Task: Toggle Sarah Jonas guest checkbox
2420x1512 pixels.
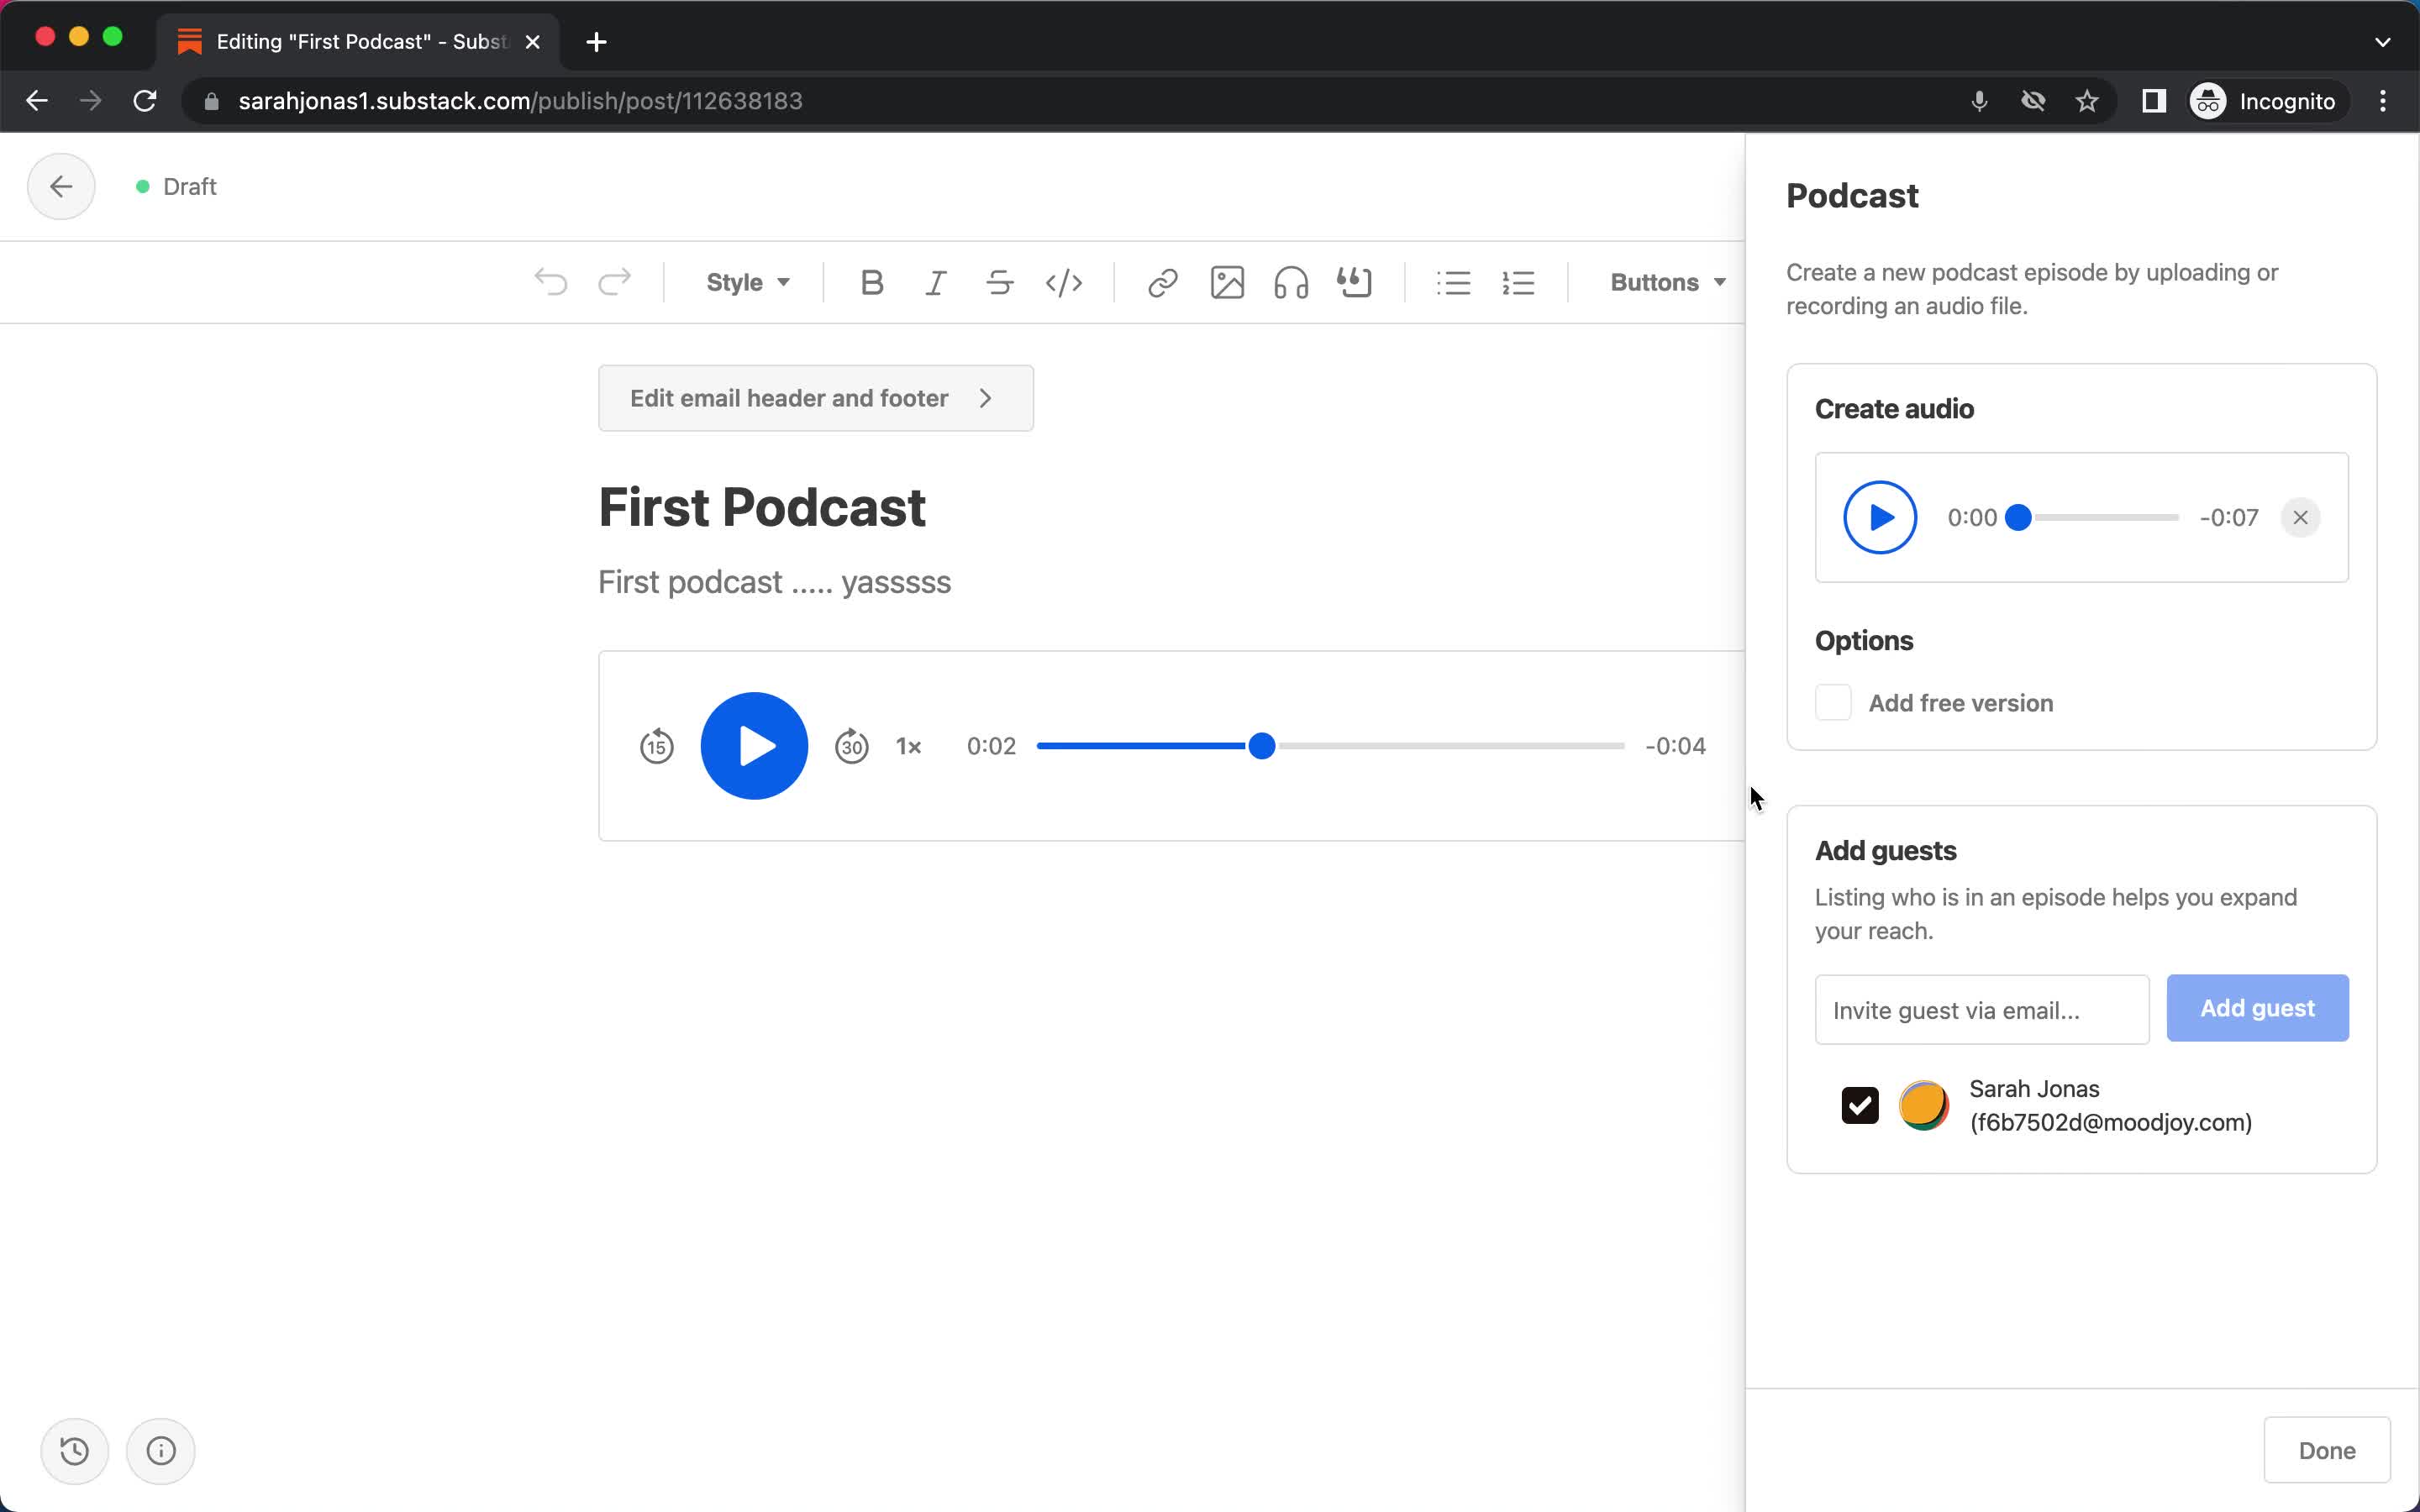Action: [x=1859, y=1105]
